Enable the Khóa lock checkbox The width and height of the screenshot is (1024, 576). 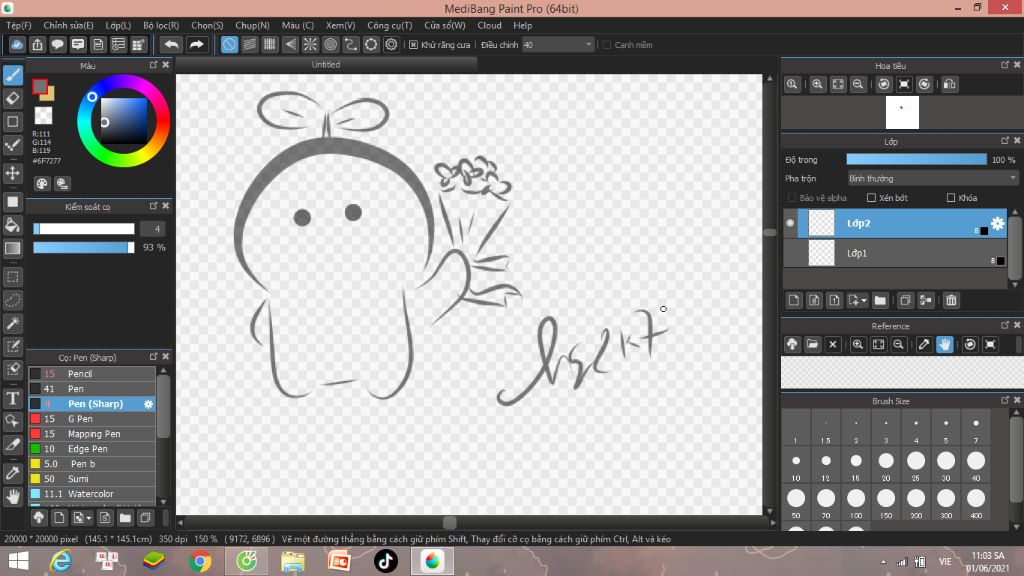951,198
